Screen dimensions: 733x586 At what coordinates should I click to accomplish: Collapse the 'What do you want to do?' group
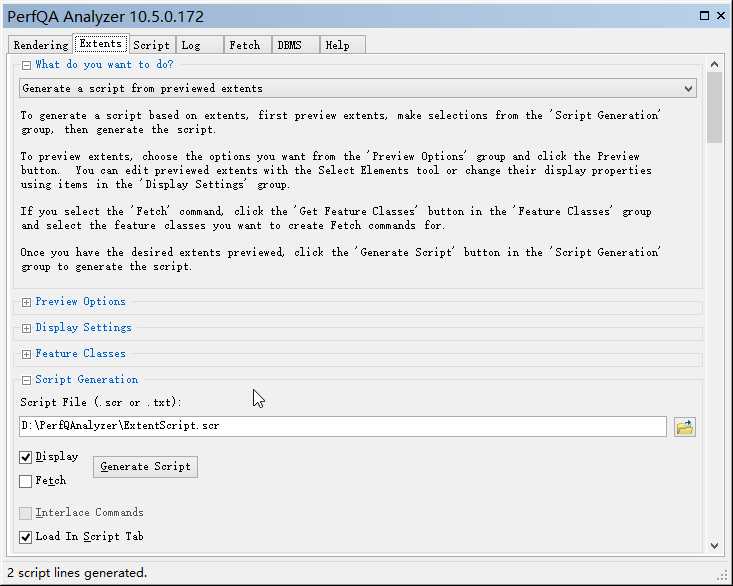click(26, 65)
